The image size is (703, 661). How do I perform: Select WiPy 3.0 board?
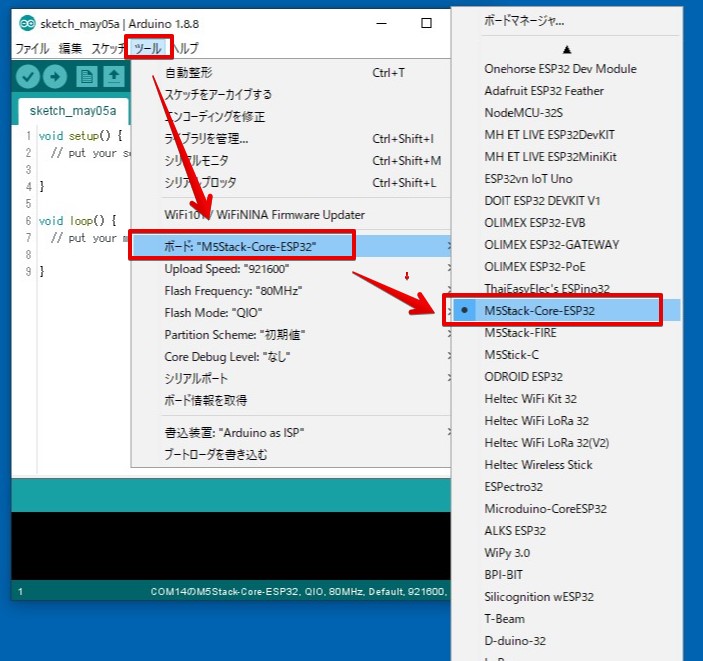pyautogui.click(x=567, y=552)
